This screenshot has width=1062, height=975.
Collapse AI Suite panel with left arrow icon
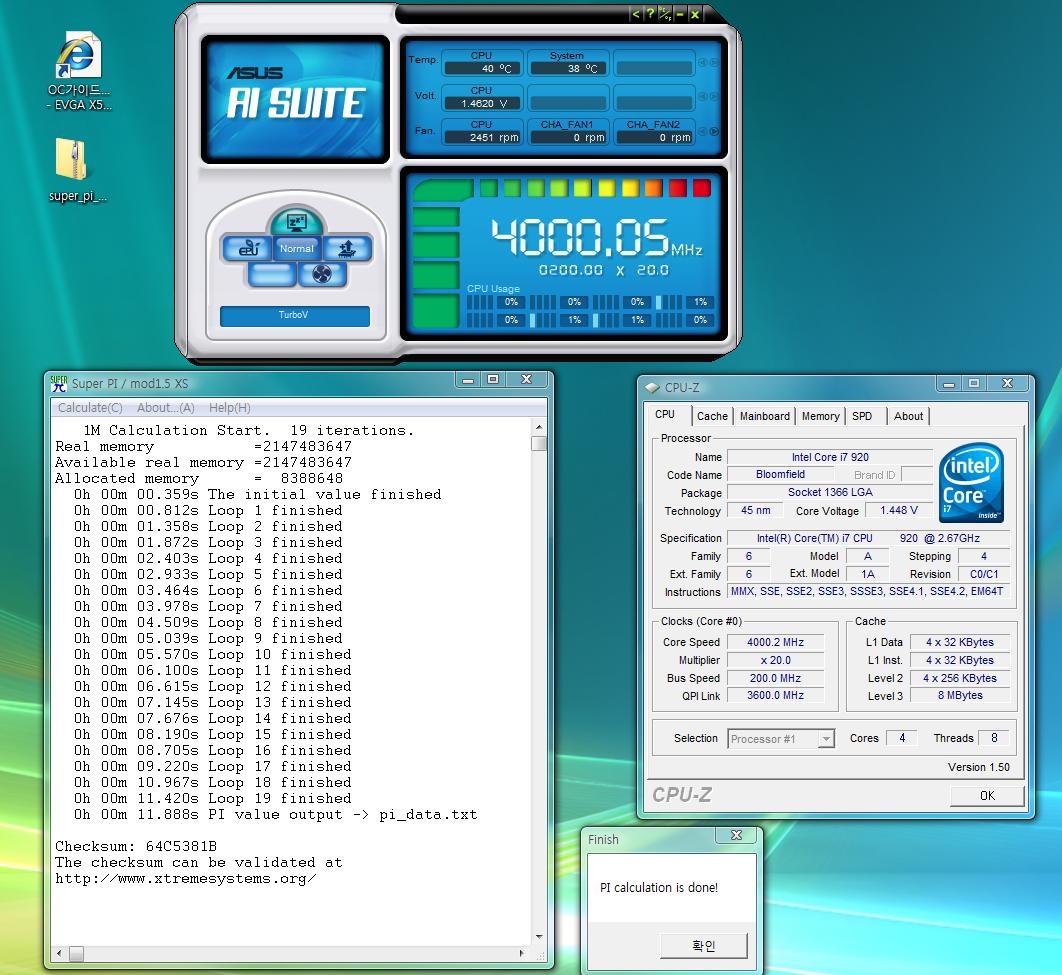coord(636,14)
